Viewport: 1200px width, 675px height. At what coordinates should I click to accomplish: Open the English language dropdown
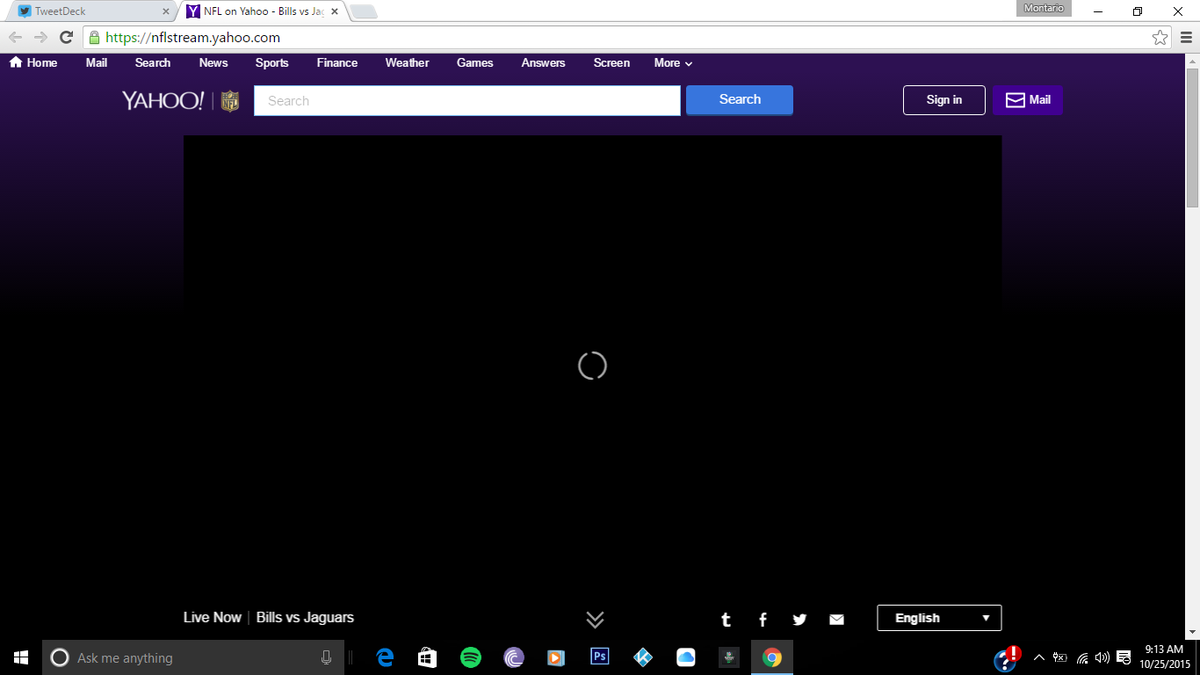[939, 618]
